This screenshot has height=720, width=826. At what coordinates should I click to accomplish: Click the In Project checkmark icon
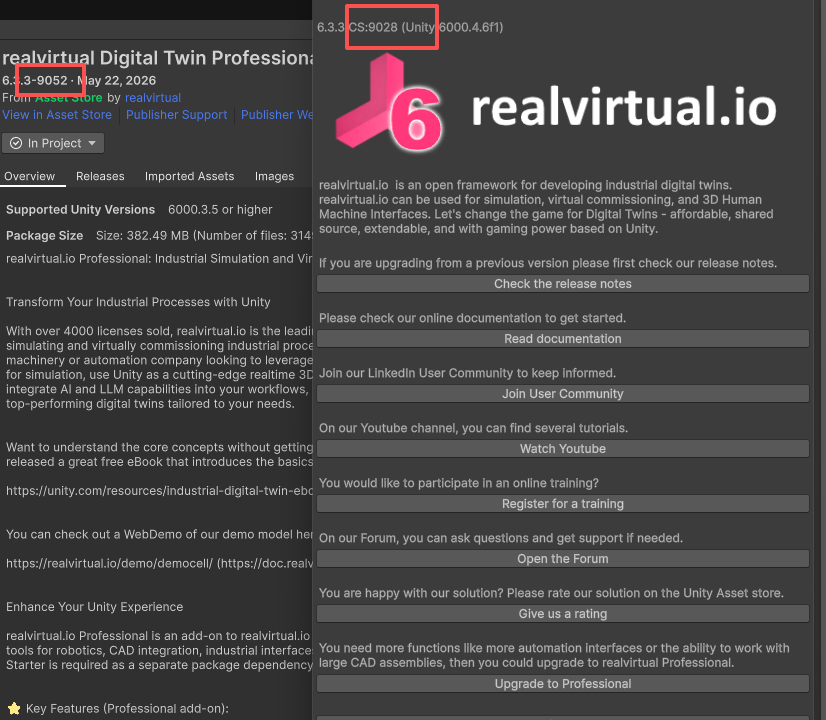tap(16, 143)
